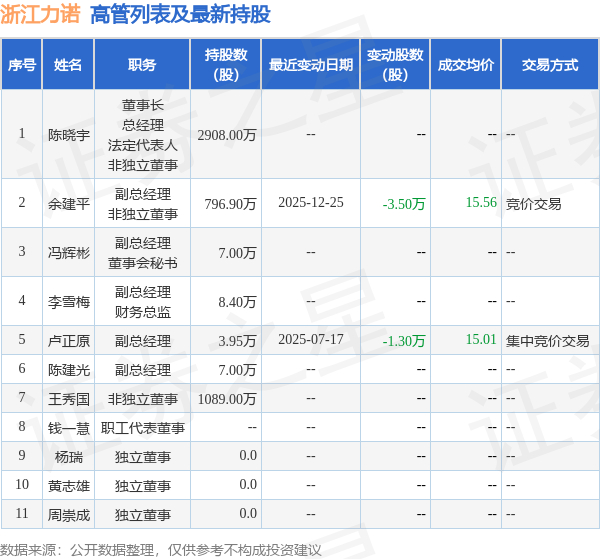This screenshot has width=600, height=559.
Task: Click holdings 7.00万 in 冯辉彬's row
Action: point(237,253)
